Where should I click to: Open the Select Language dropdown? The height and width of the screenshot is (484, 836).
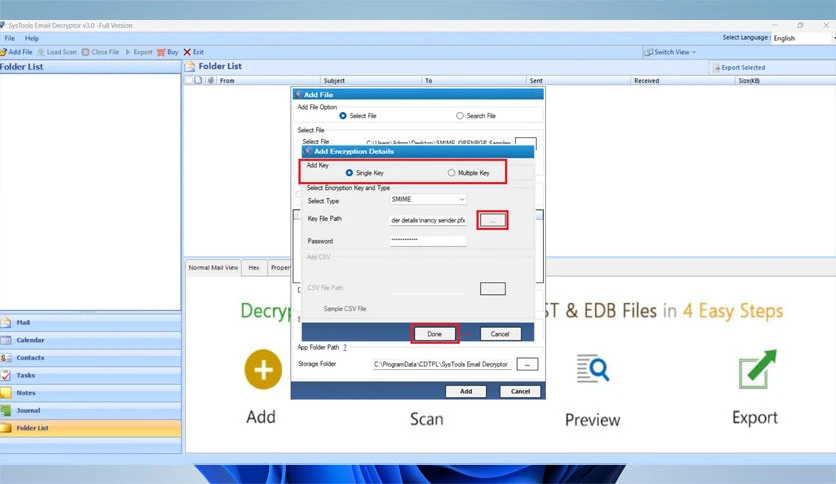(x=803, y=38)
